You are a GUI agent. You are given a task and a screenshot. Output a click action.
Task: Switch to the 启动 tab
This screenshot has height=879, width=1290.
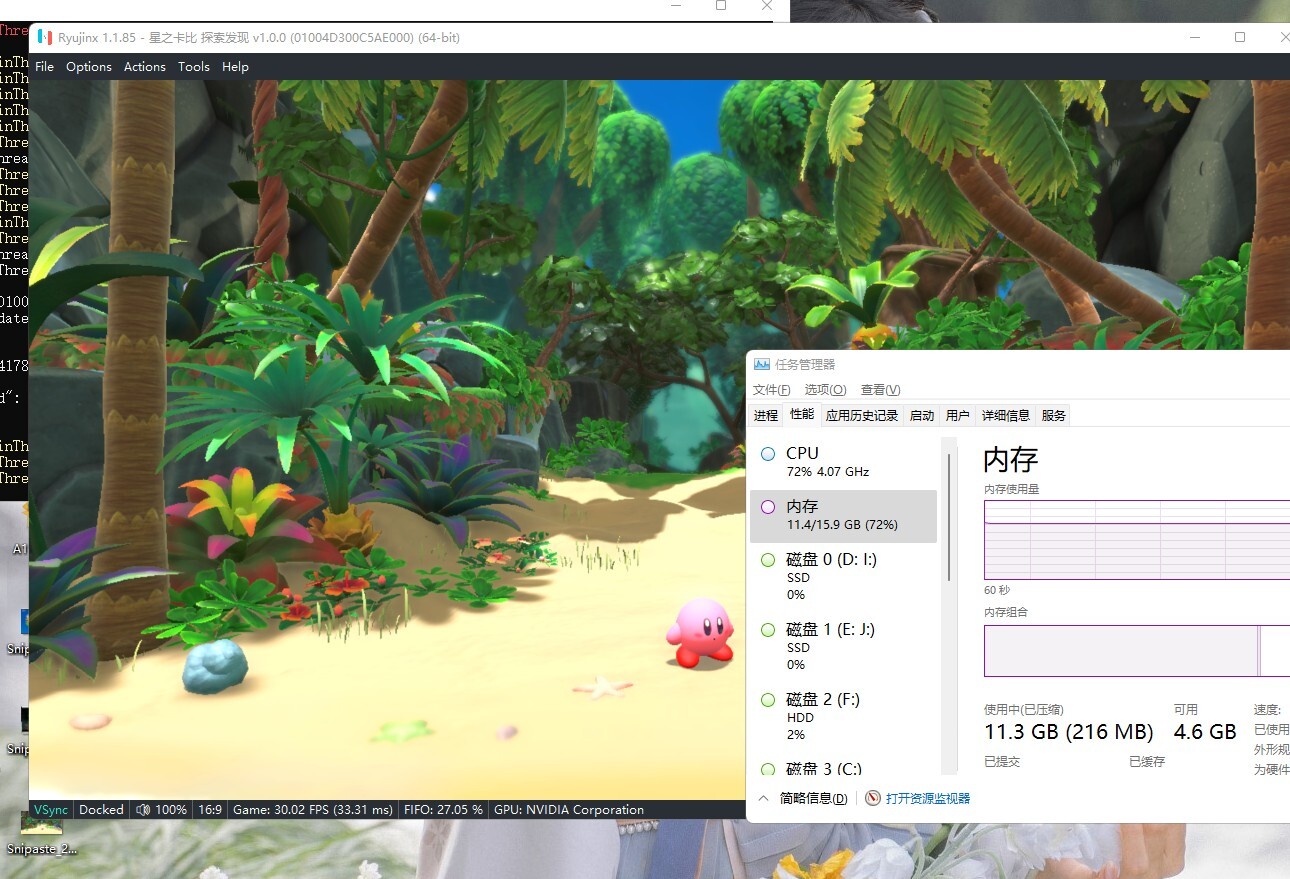click(922, 416)
